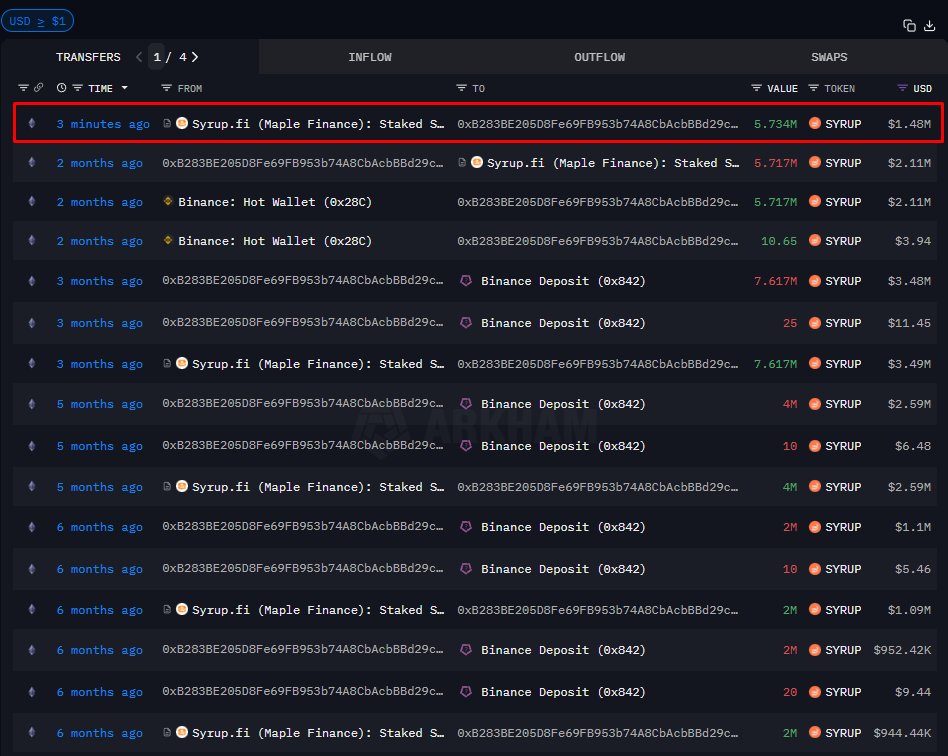The image size is (948, 756).
Task: Click value 5.734M in first row
Action: tap(775, 123)
